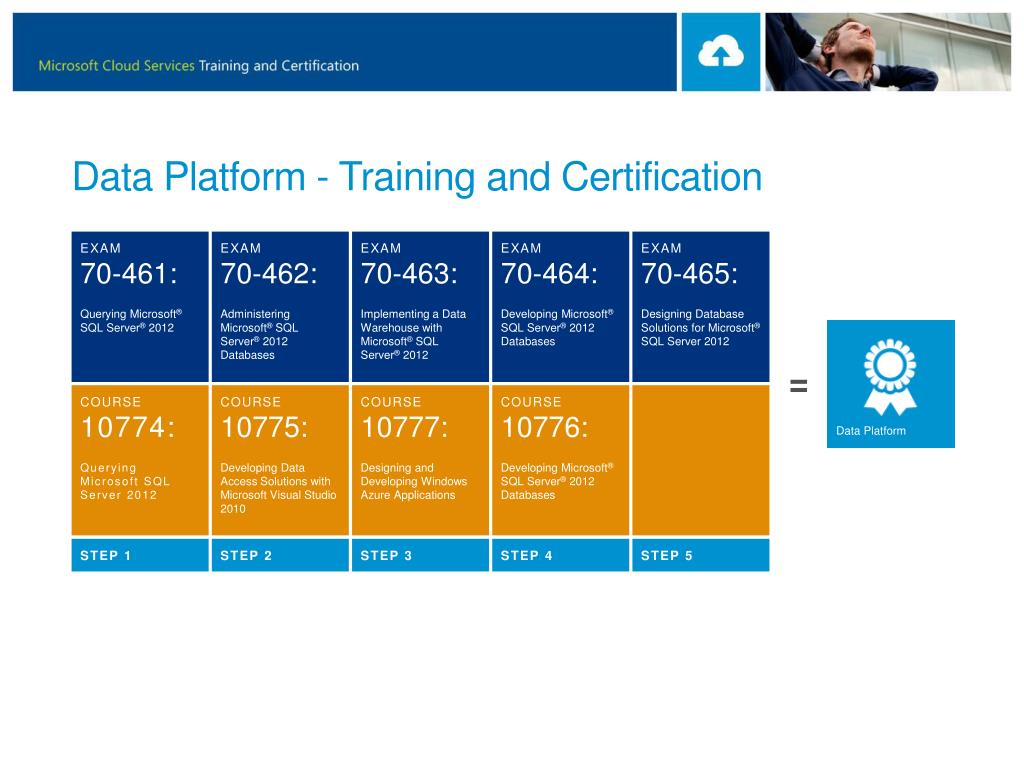Click the STEP 2 bar
1024x768 pixels.
280,555
